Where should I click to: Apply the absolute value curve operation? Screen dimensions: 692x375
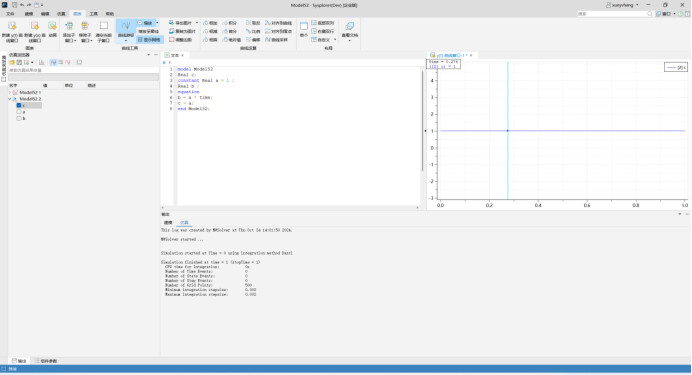click(x=232, y=40)
